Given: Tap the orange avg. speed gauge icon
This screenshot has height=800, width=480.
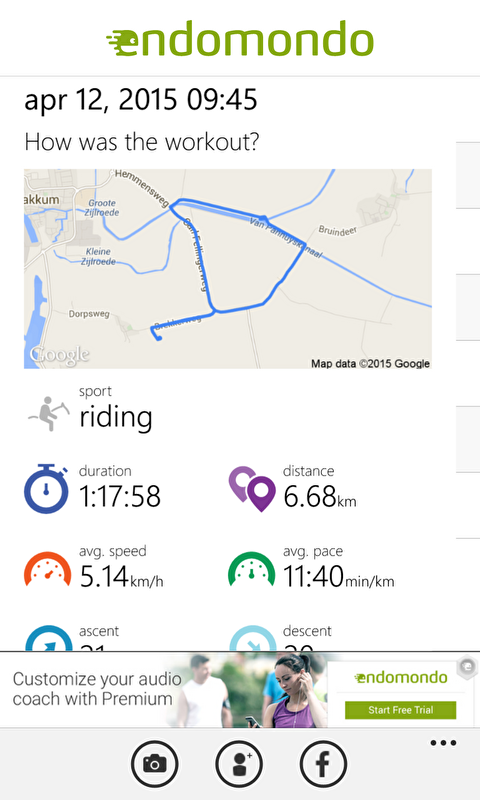Looking at the screenshot, I should [47, 569].
